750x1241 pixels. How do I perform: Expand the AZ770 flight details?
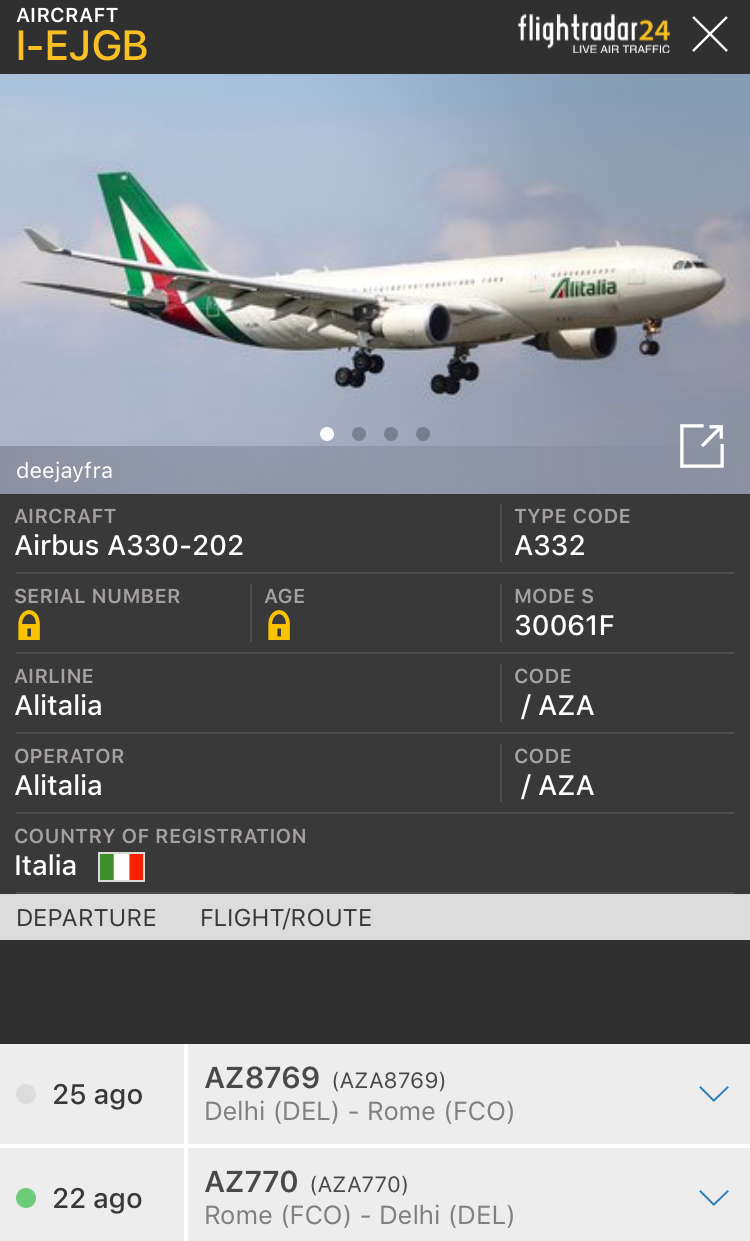714,1198
